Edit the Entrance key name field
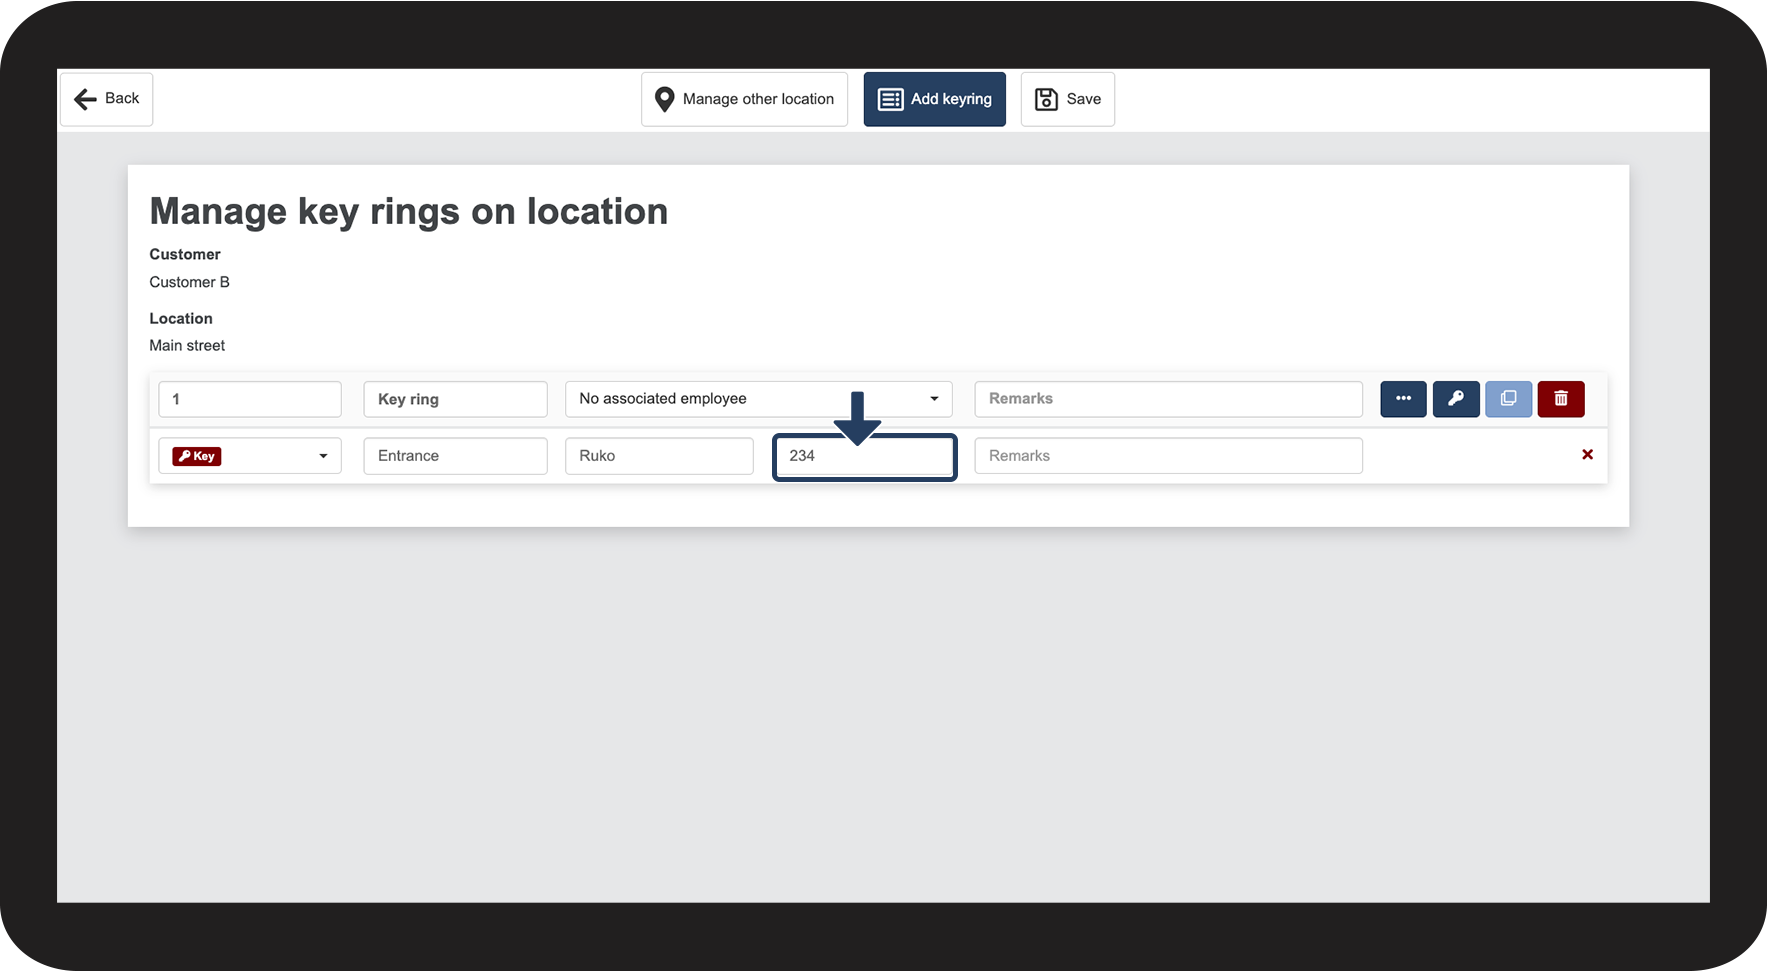The width and height of the screenshot is (1767, 971). pos(455,456)
